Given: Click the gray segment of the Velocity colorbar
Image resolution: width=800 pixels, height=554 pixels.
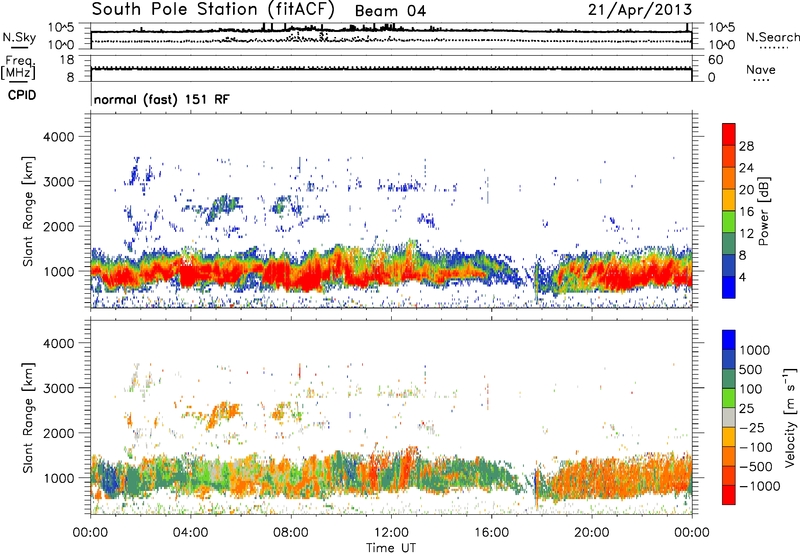Looking at the screenshot, I should click(x=729, y=418).
